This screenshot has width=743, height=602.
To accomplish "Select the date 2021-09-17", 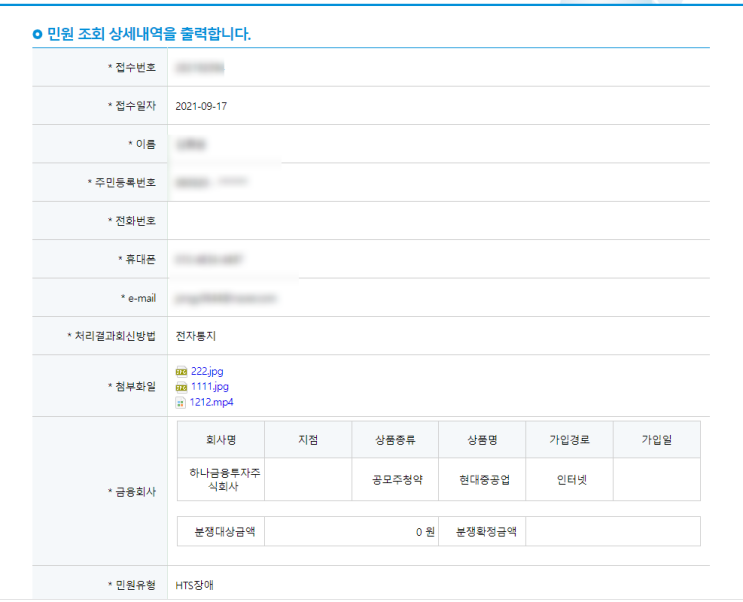I will click(201, 106).
